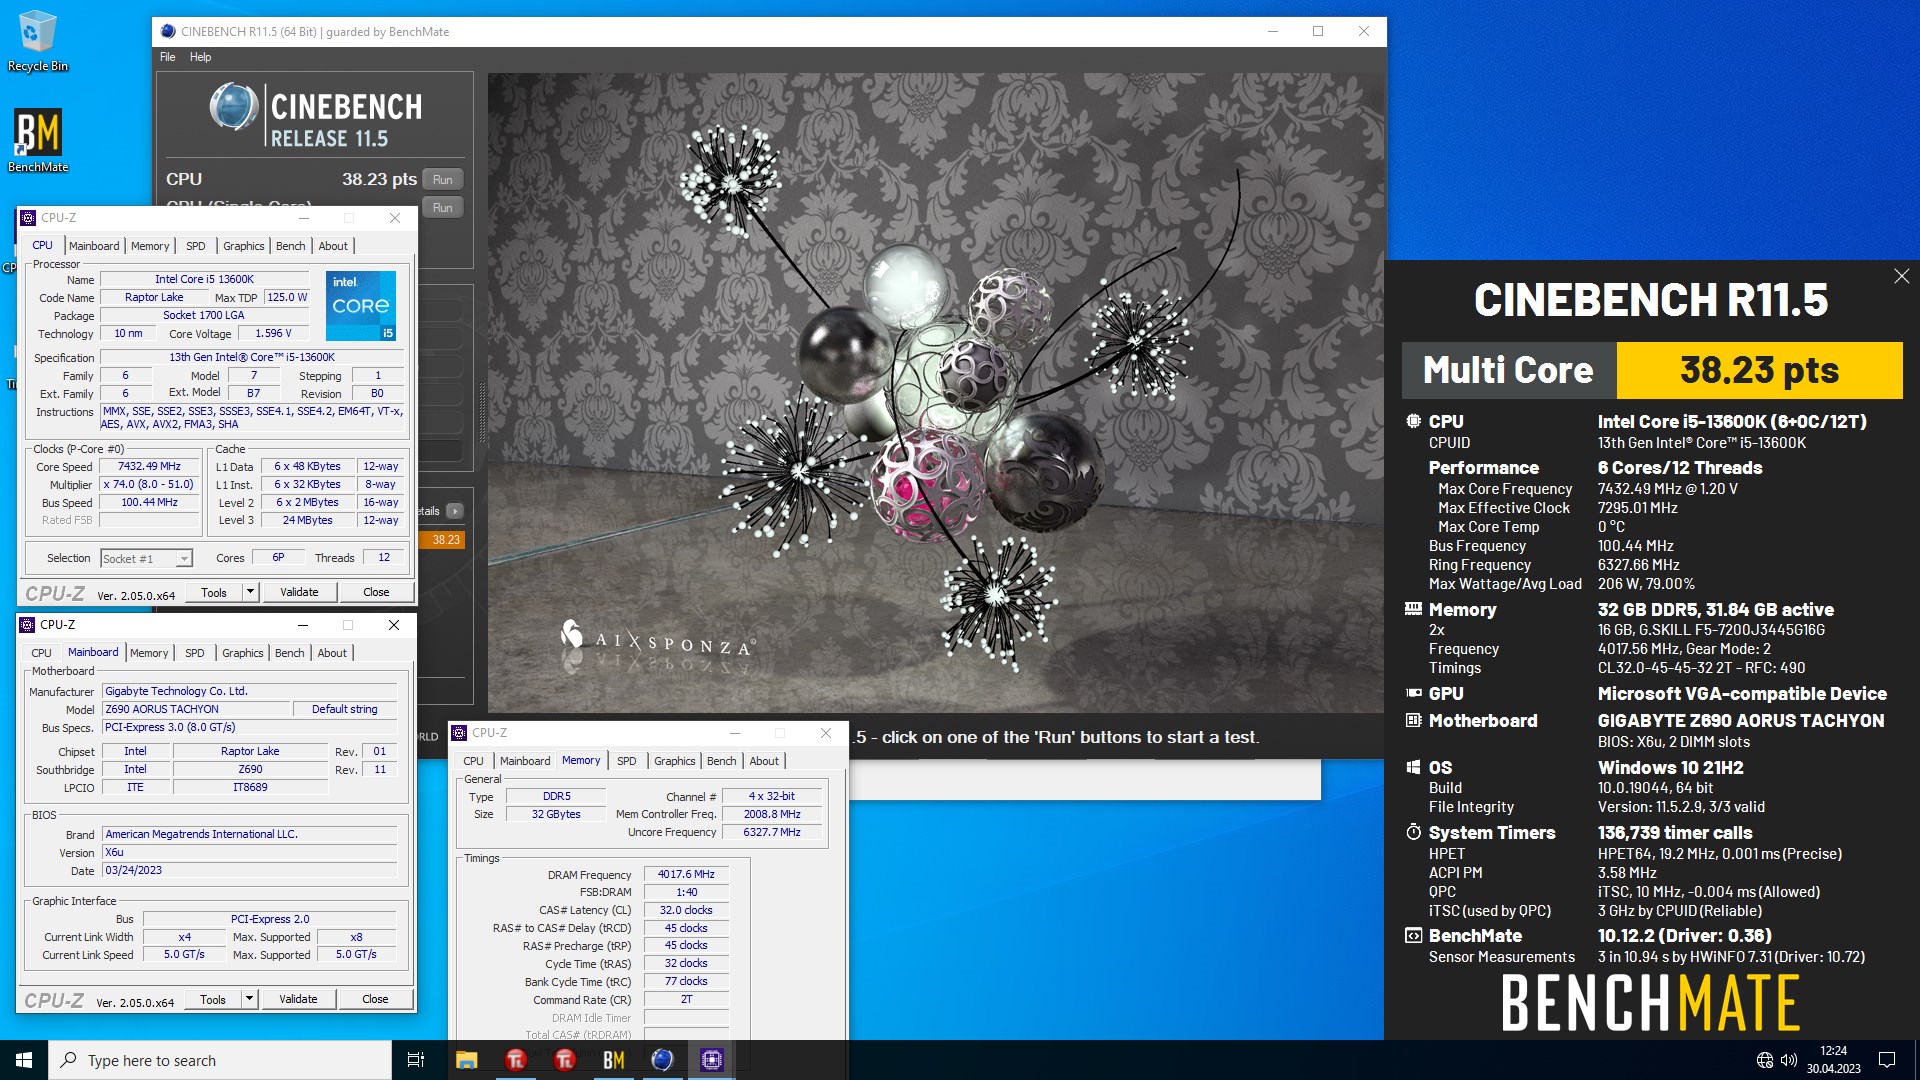Click the Uncore Frequency 6327.7 MHz value
The height and width of the screenshot is (1080, 1920).
point(772,832)
